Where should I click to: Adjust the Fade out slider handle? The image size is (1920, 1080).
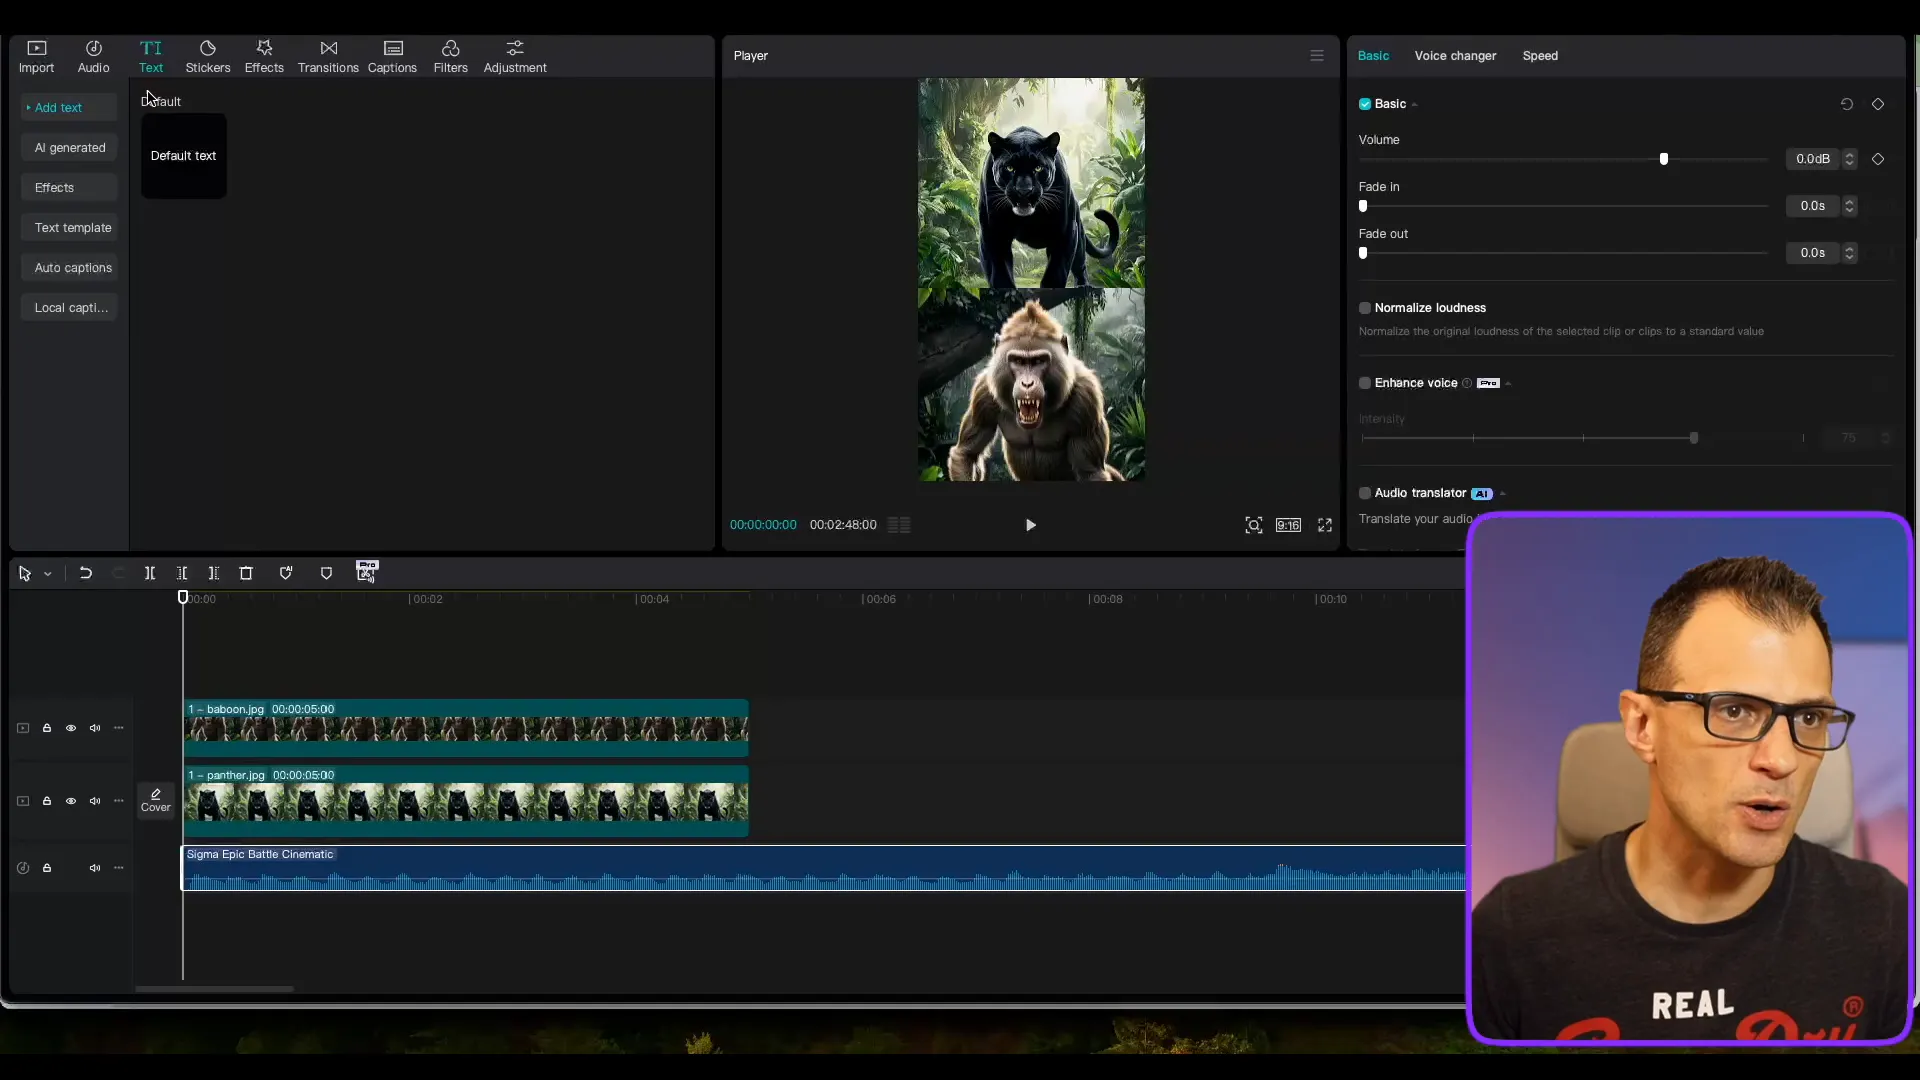(x=1363, y=253)
